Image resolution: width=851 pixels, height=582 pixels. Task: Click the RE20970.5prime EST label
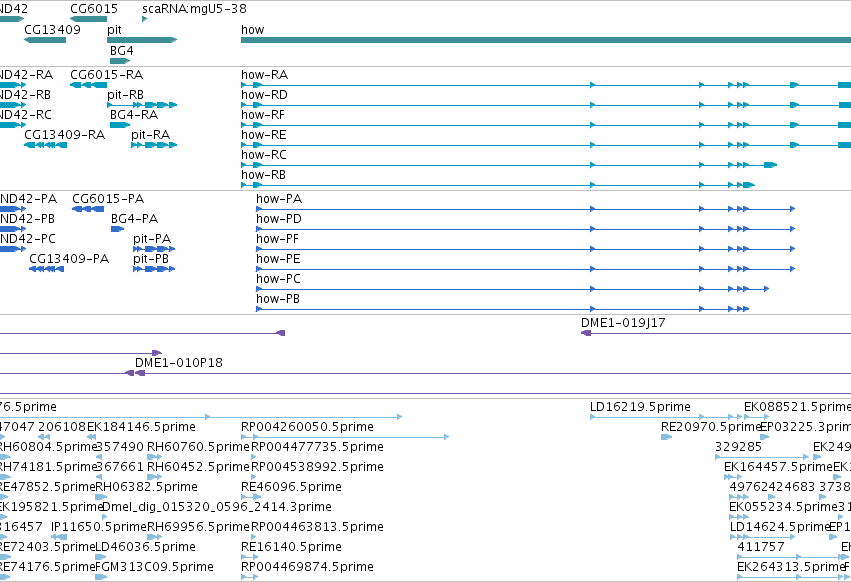711,427
